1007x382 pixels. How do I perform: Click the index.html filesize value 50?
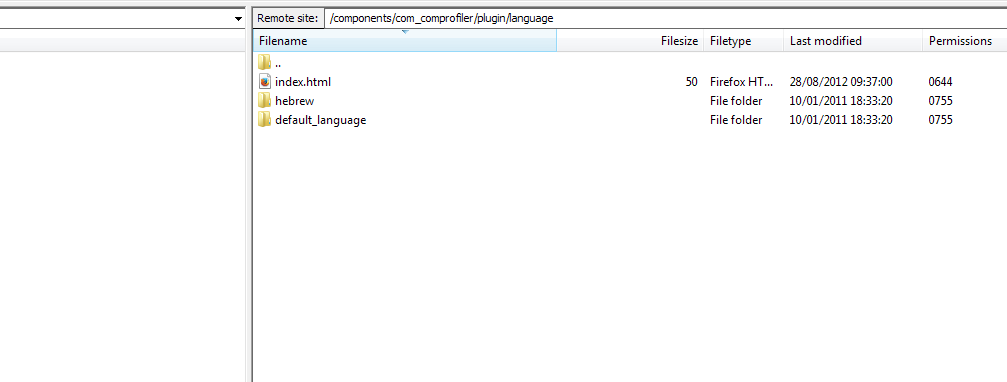(691, 82)
